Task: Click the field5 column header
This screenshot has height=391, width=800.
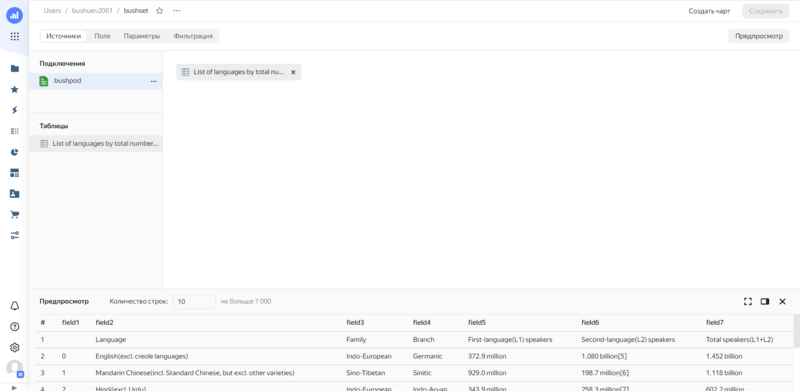Action: coord(477,323)
